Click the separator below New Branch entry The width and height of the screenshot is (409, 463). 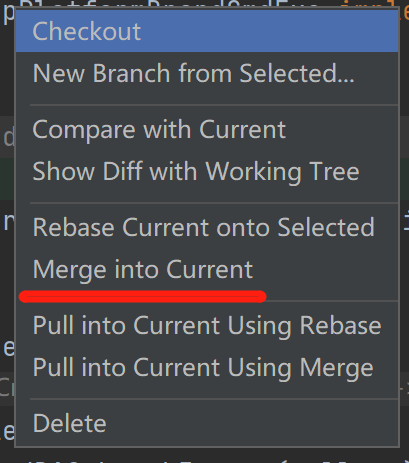[x=214, y=105]
